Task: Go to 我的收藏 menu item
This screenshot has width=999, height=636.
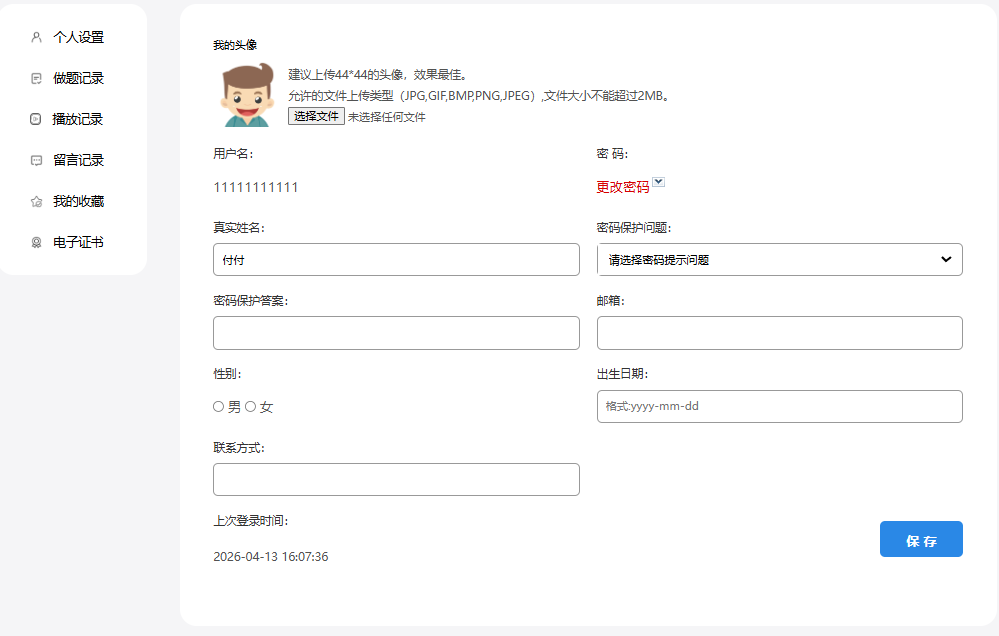Action: tap(78, 201)
